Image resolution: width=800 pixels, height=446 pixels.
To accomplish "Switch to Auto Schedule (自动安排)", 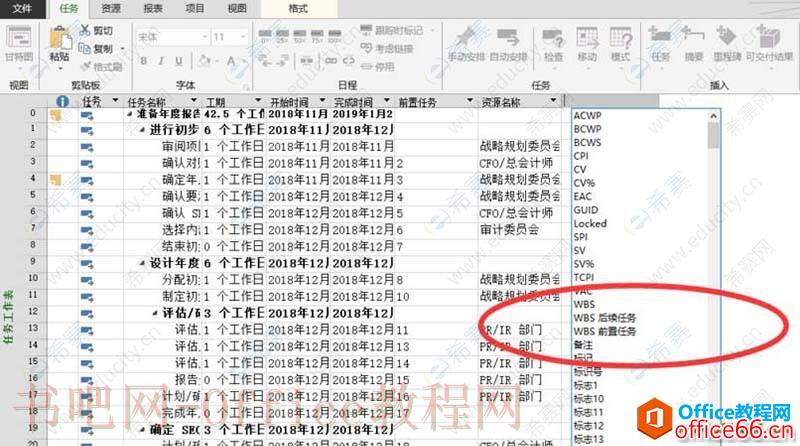I will click(x=508, y=43).
